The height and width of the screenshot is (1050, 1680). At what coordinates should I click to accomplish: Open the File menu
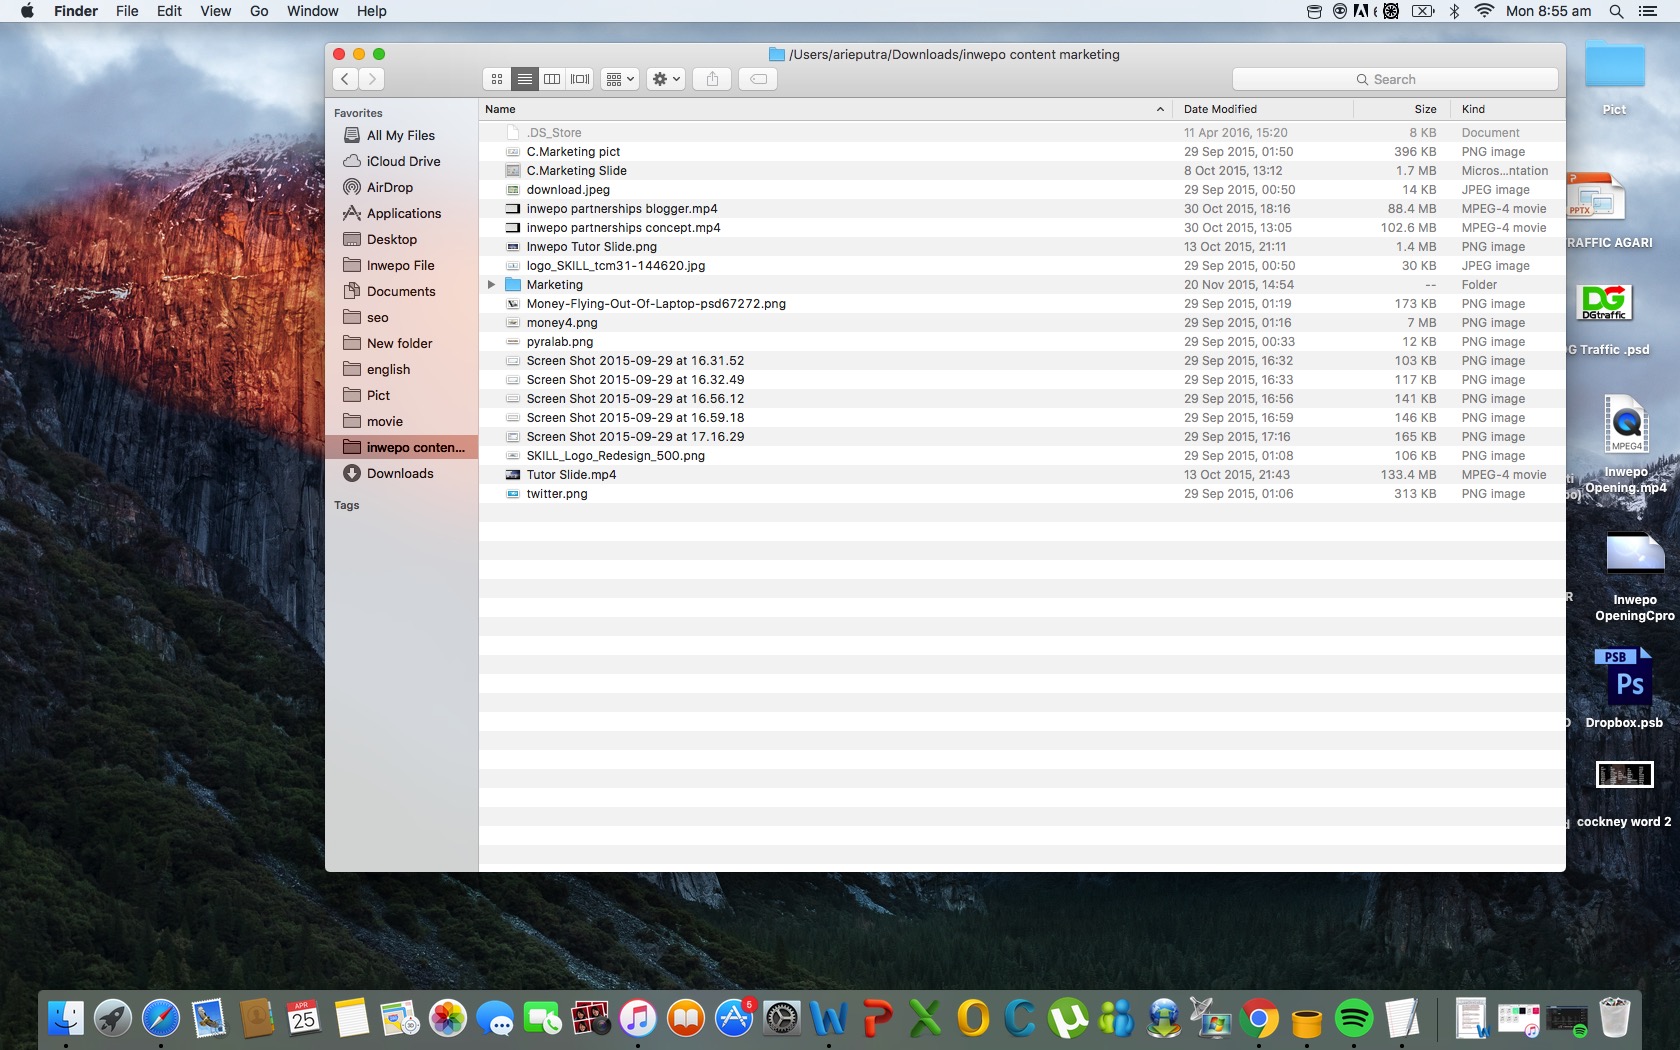pos(127,11)
